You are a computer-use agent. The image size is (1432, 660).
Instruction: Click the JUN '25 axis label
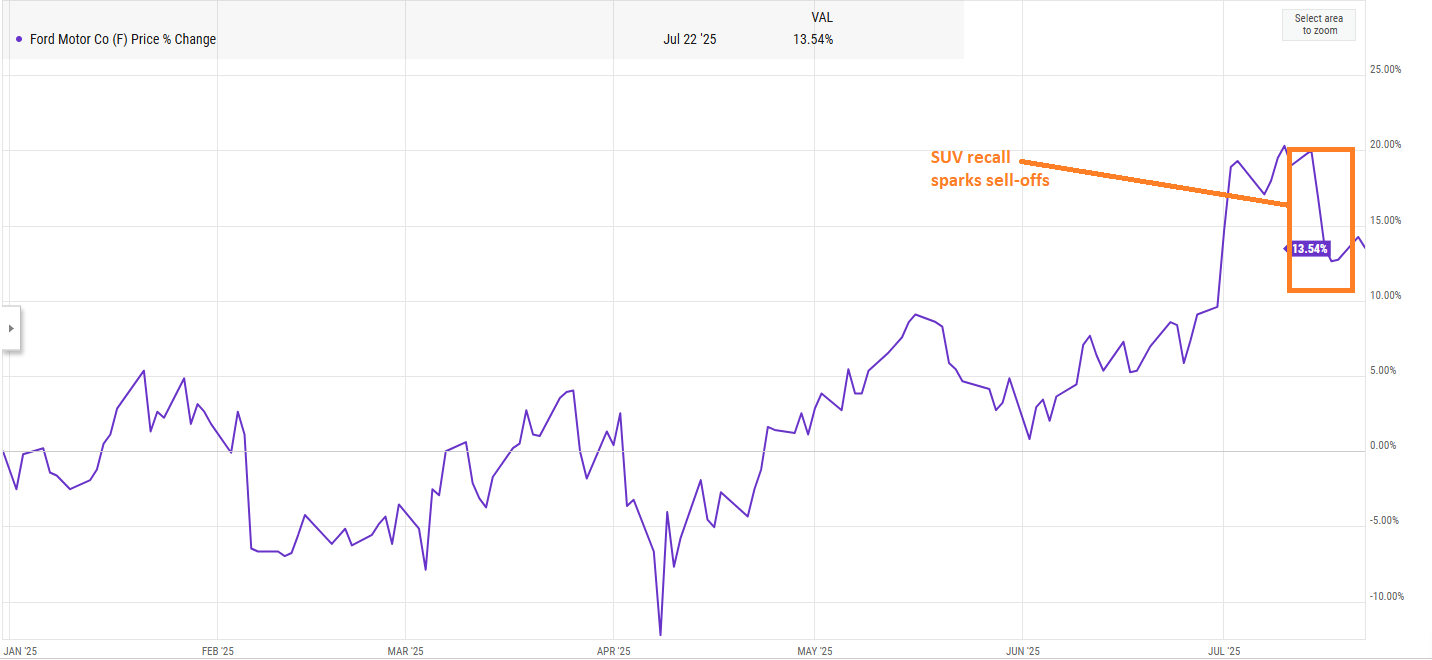tap(1023, 651)
